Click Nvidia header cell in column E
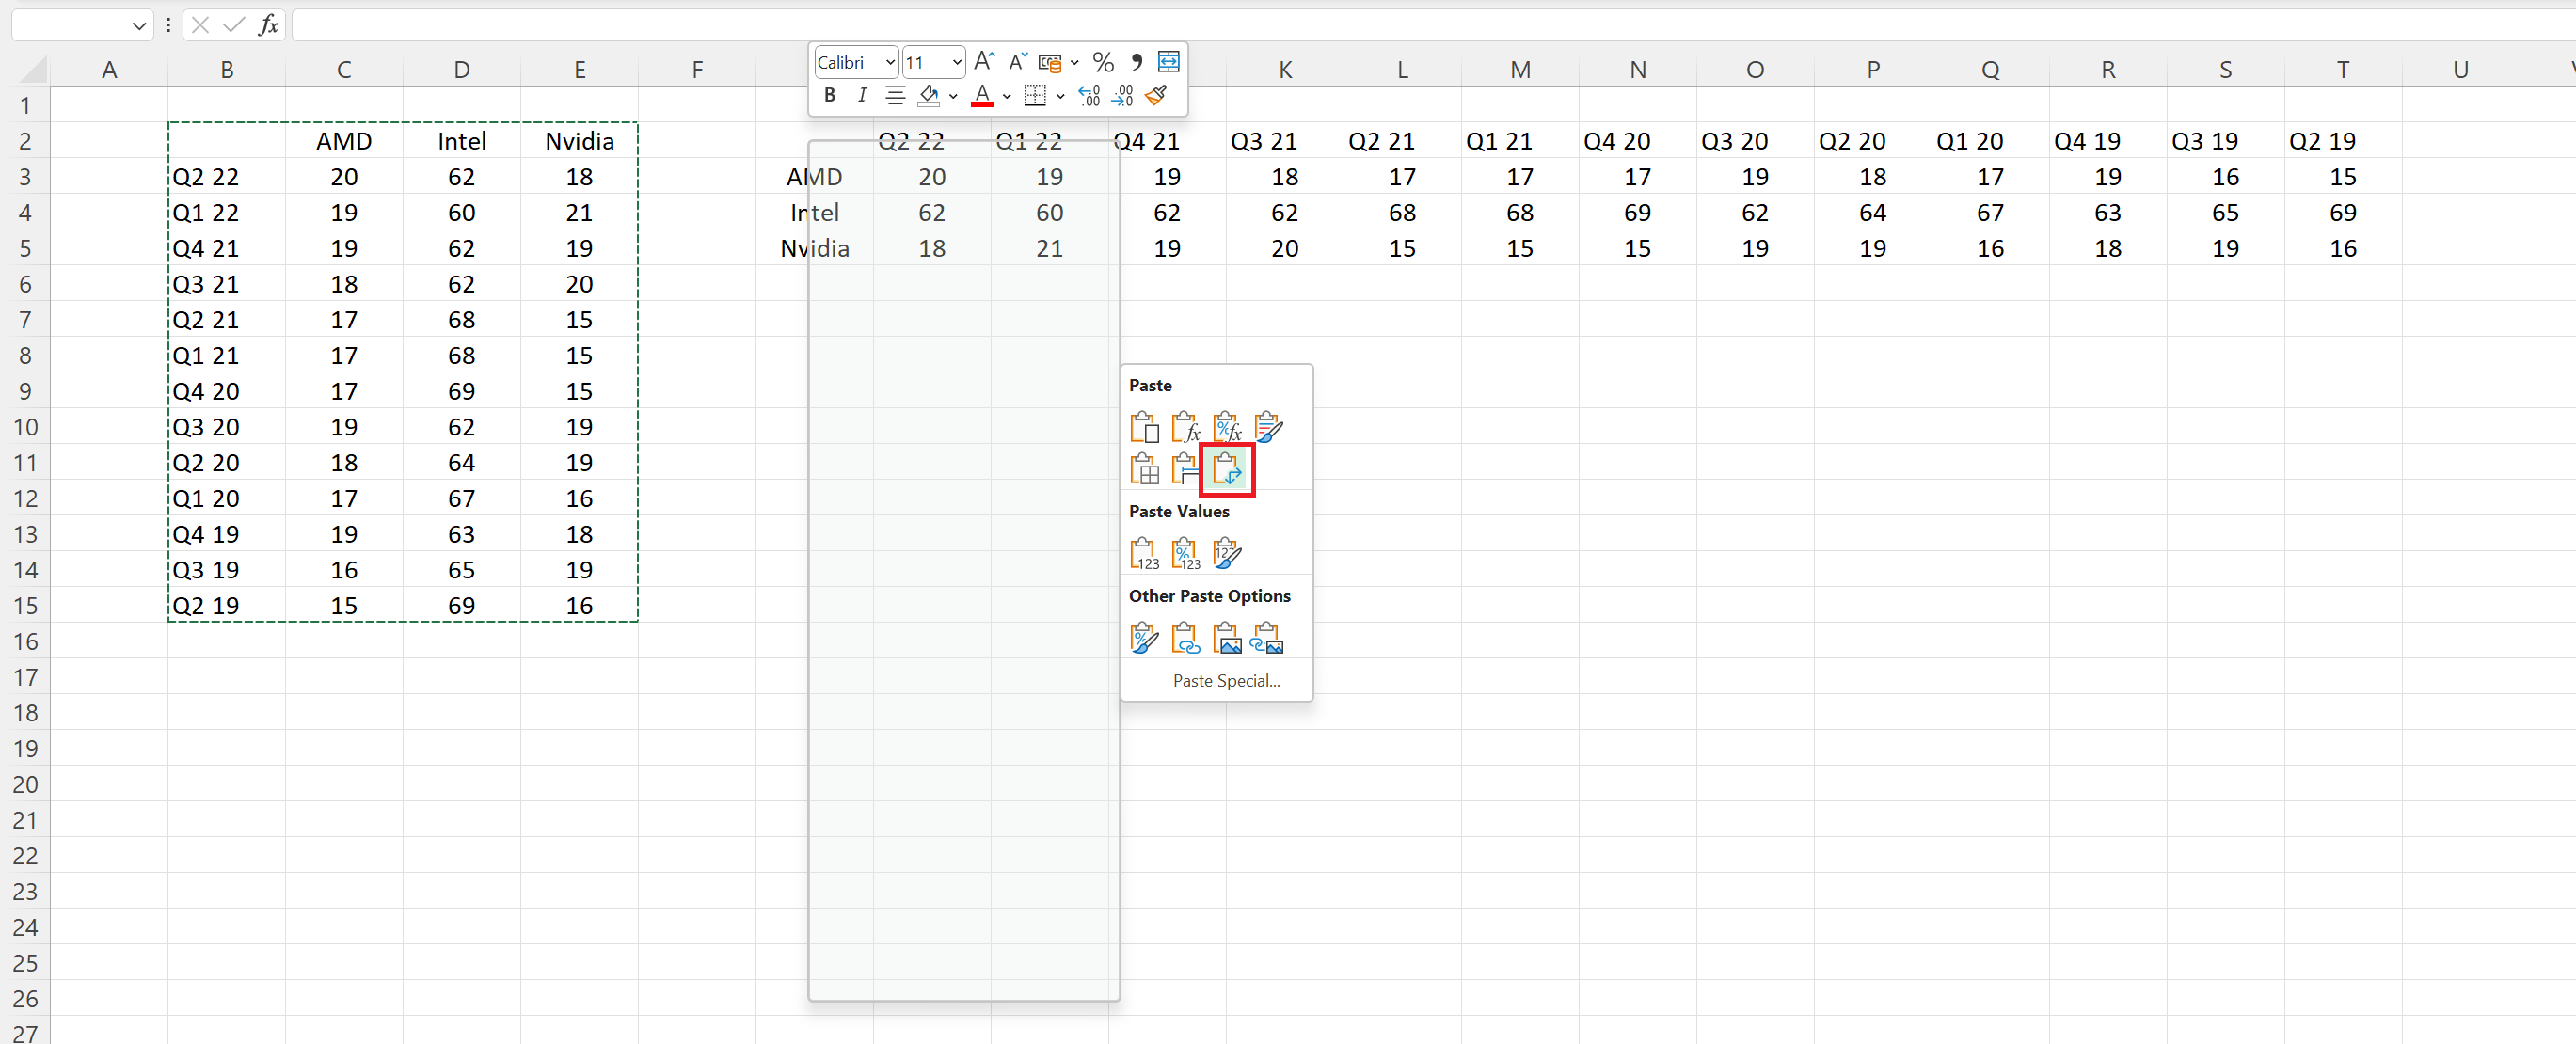The image size is (2576, 1044). (x=579, y=141)
